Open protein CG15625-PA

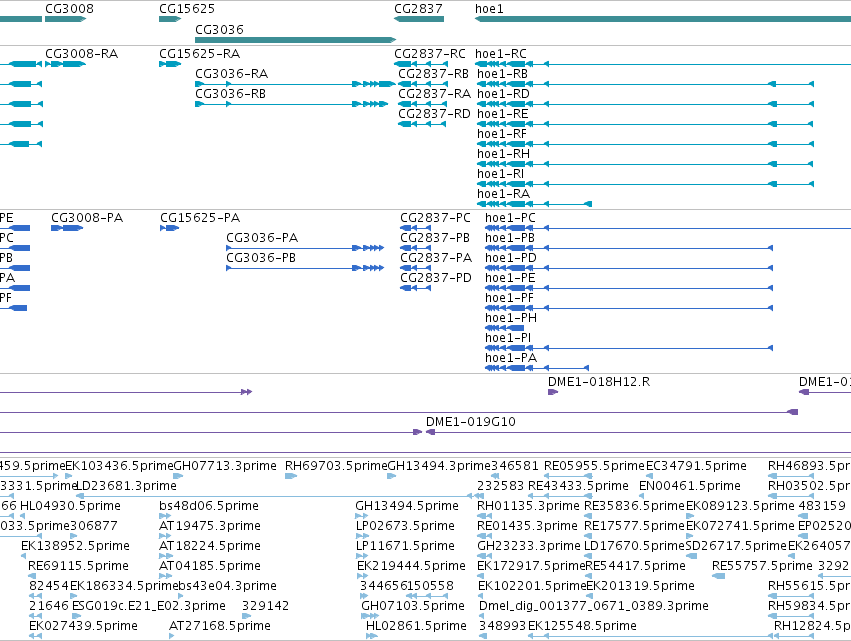[x=169, y=228]
